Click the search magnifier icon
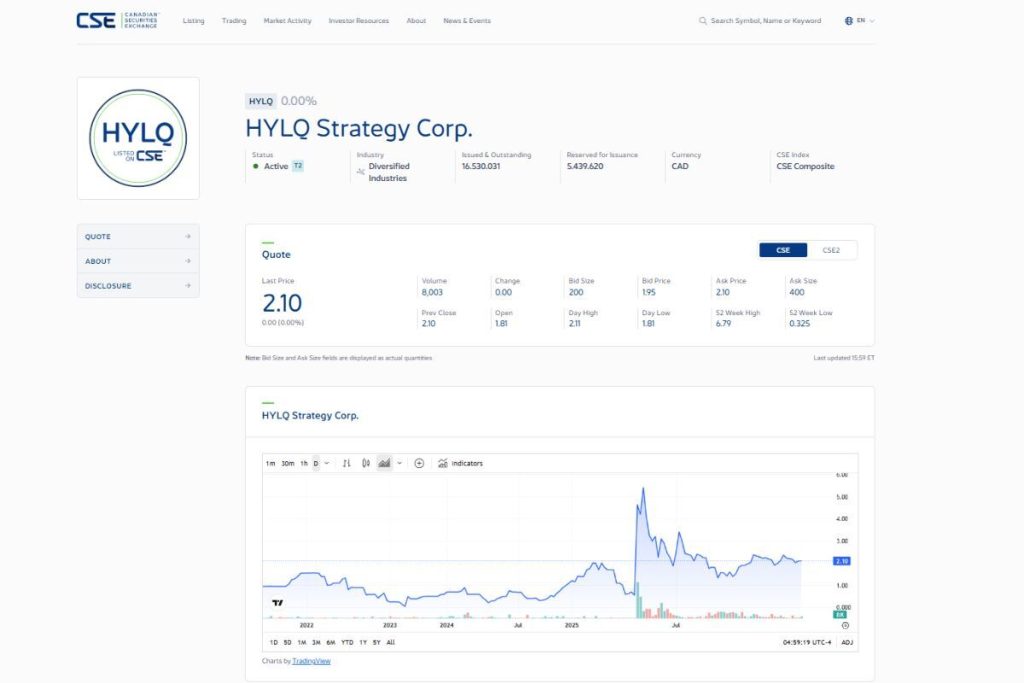Image resolution: width=1024 pixels, height=683 pixels. tap(703, 21)
